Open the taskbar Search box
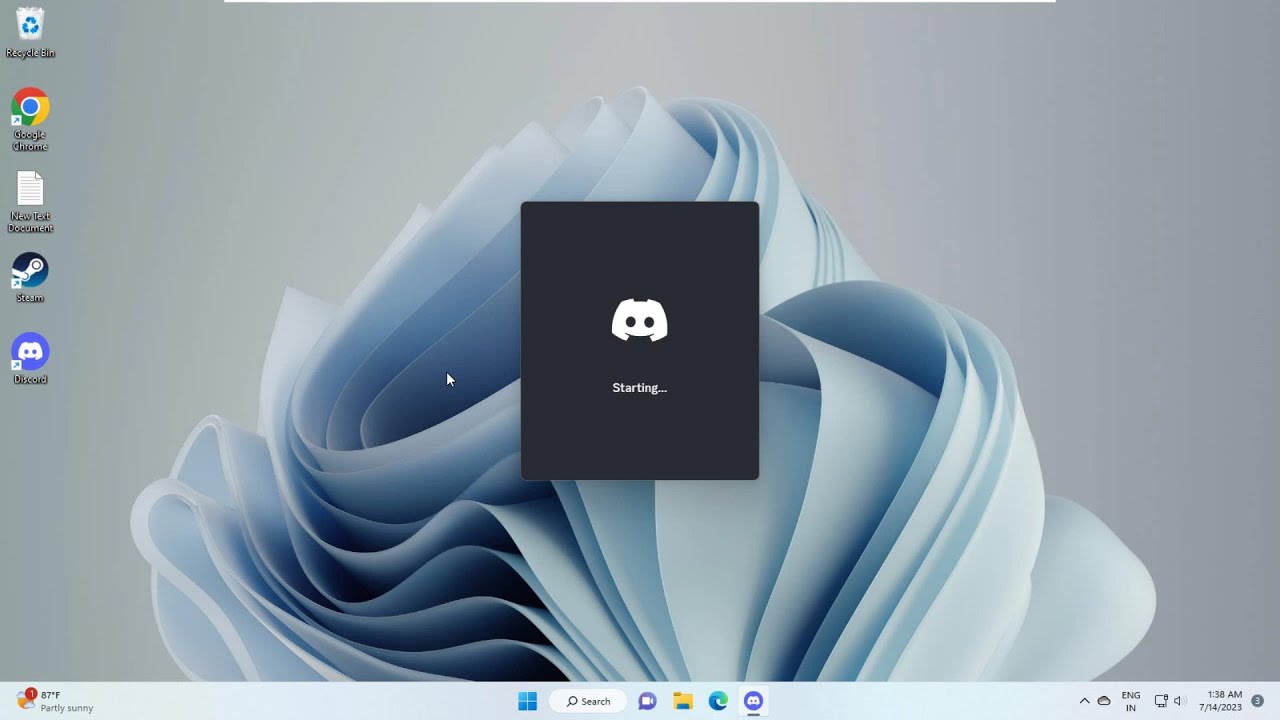This screenshot has height=720, width=1280. [x=588, y=701]
